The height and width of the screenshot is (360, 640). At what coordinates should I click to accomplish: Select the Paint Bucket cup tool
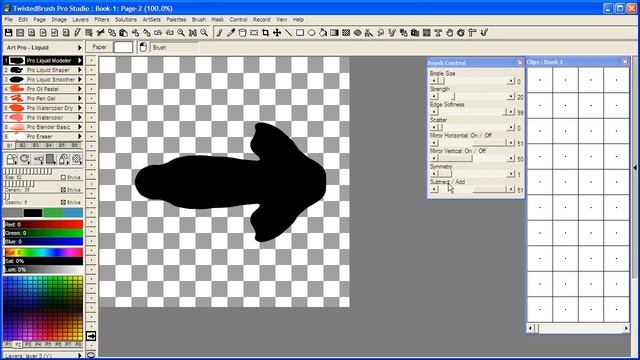[242, 33]
